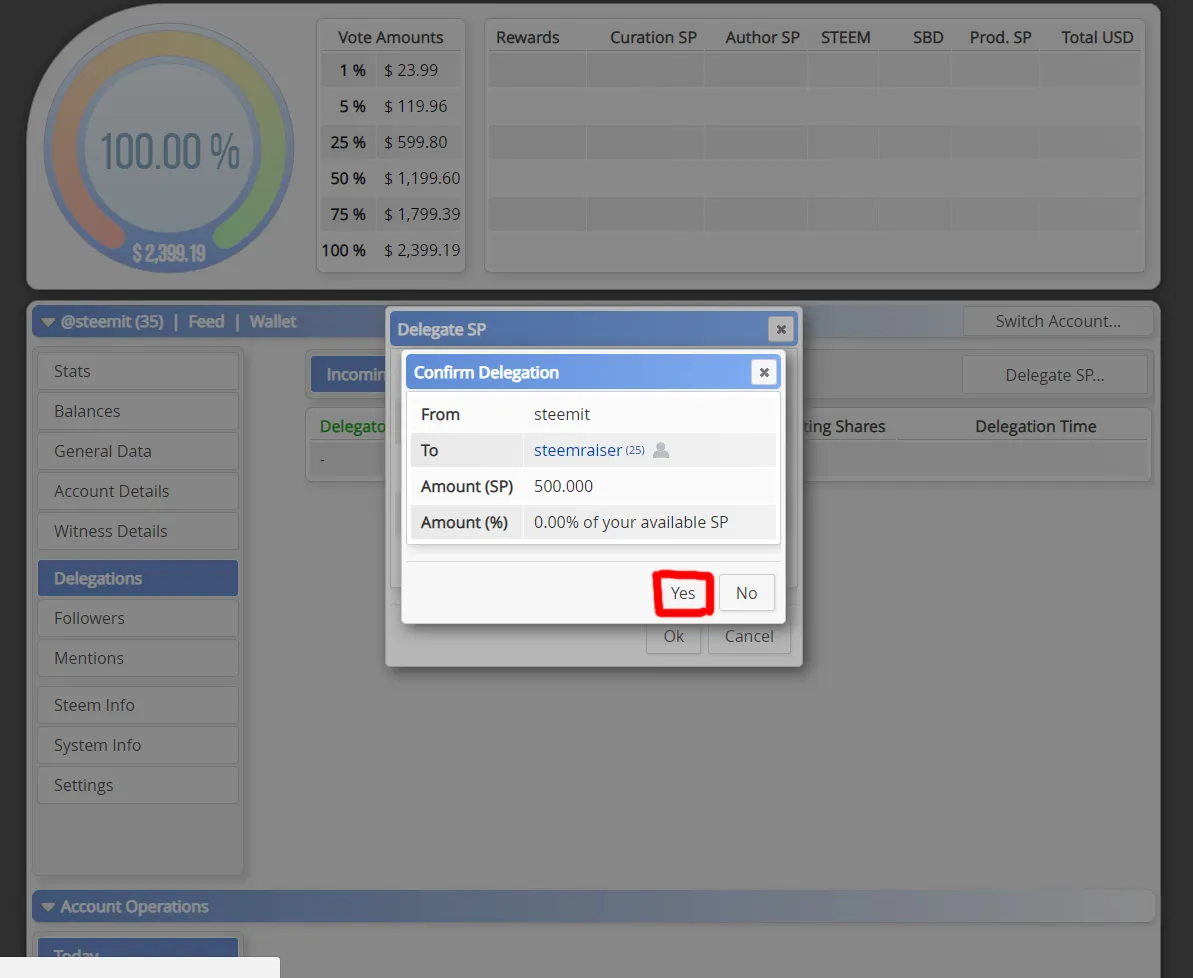Viewport: 1193px width, 978px height.
Task: Select the Delegations sidebar tab
Action: pyautogui.click(x=138, y=578)
